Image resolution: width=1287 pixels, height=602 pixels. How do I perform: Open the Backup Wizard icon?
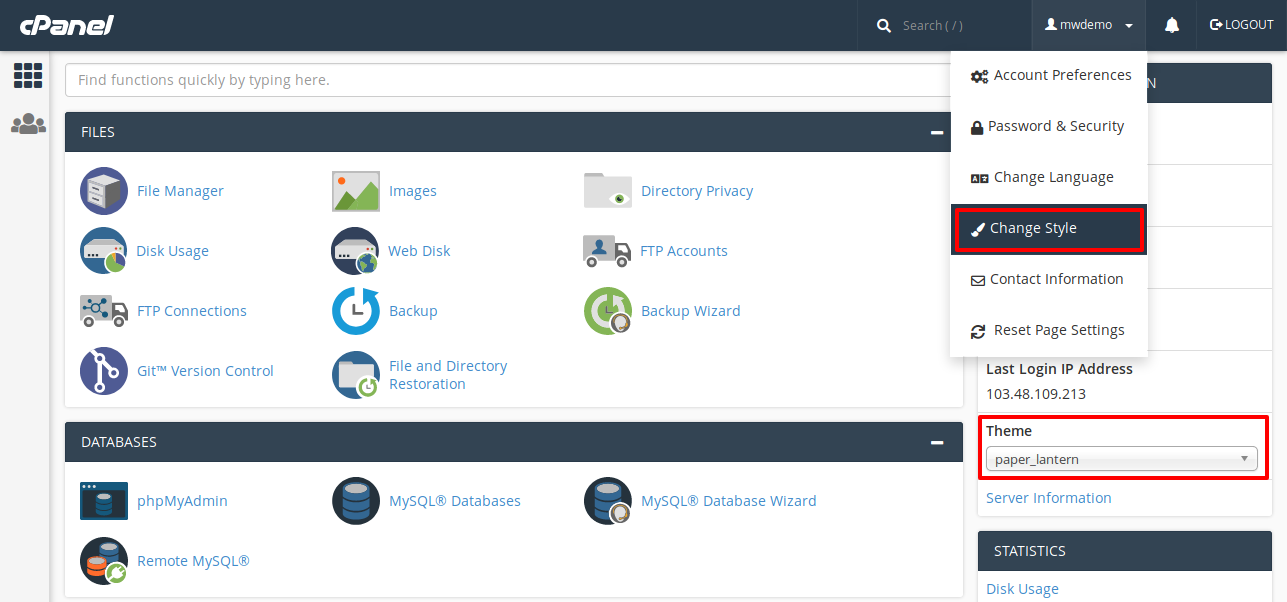pos(608,311)
